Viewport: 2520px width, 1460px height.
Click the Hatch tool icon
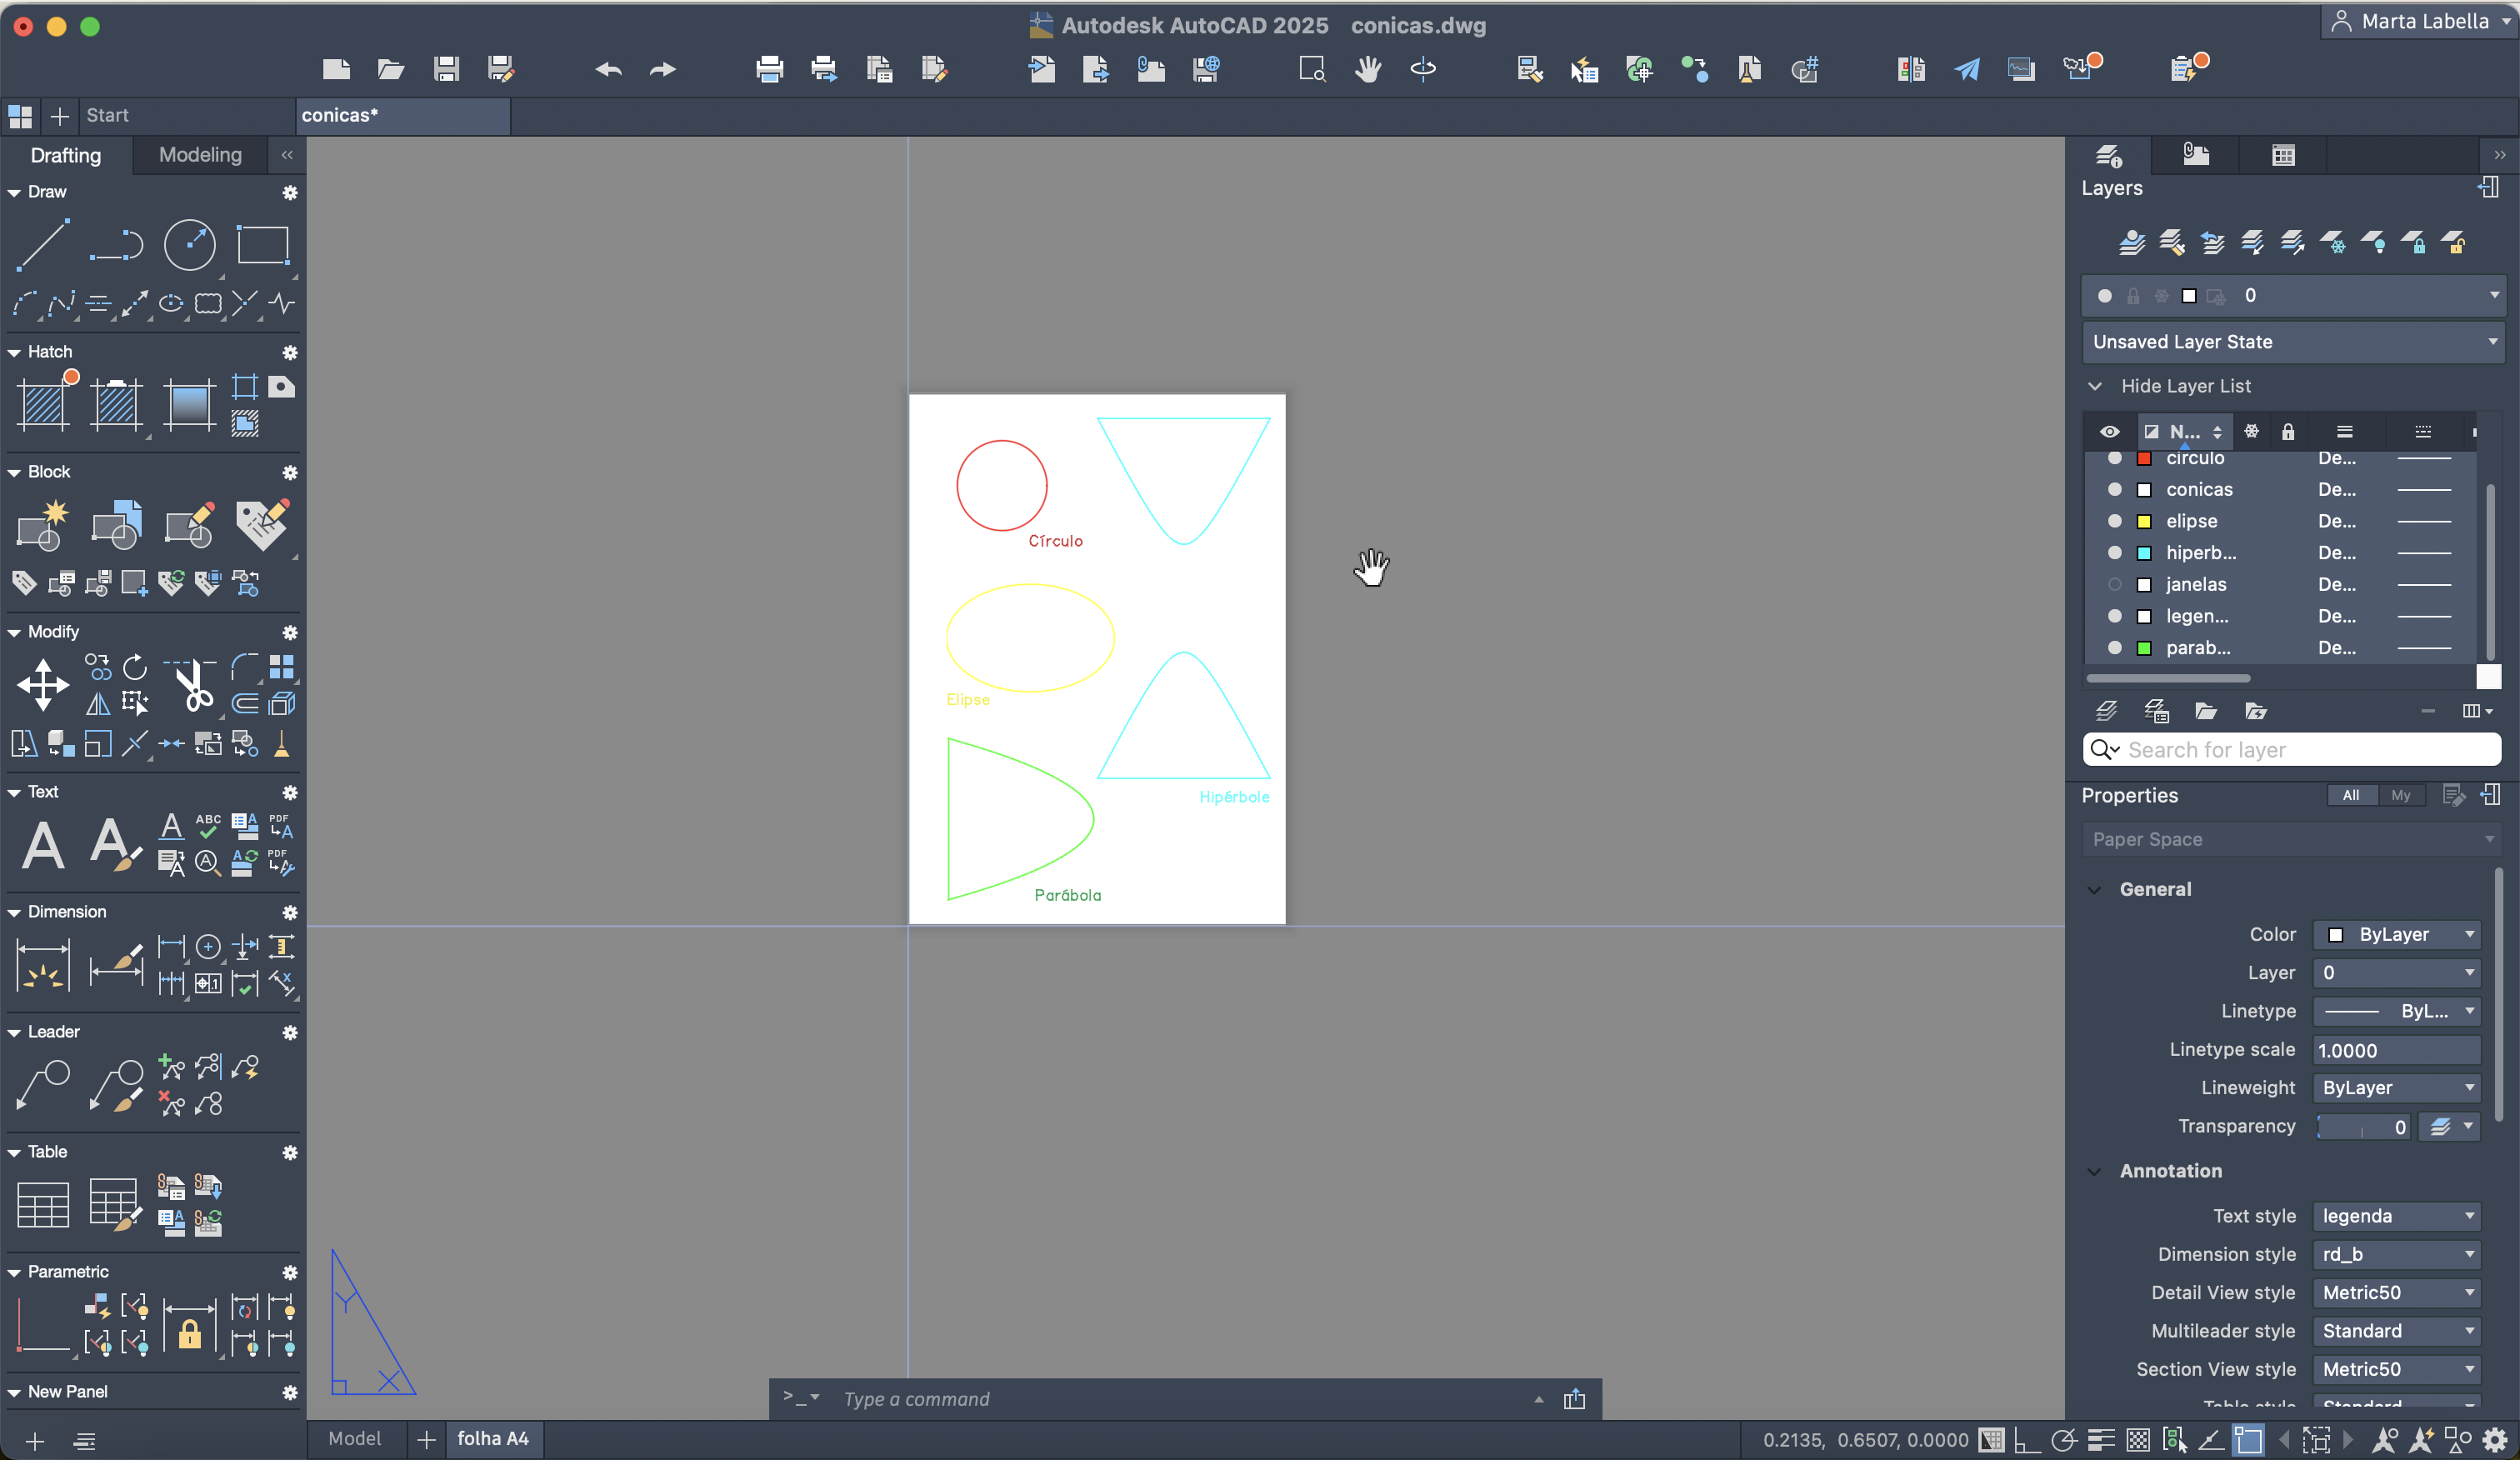coord(43,405)
